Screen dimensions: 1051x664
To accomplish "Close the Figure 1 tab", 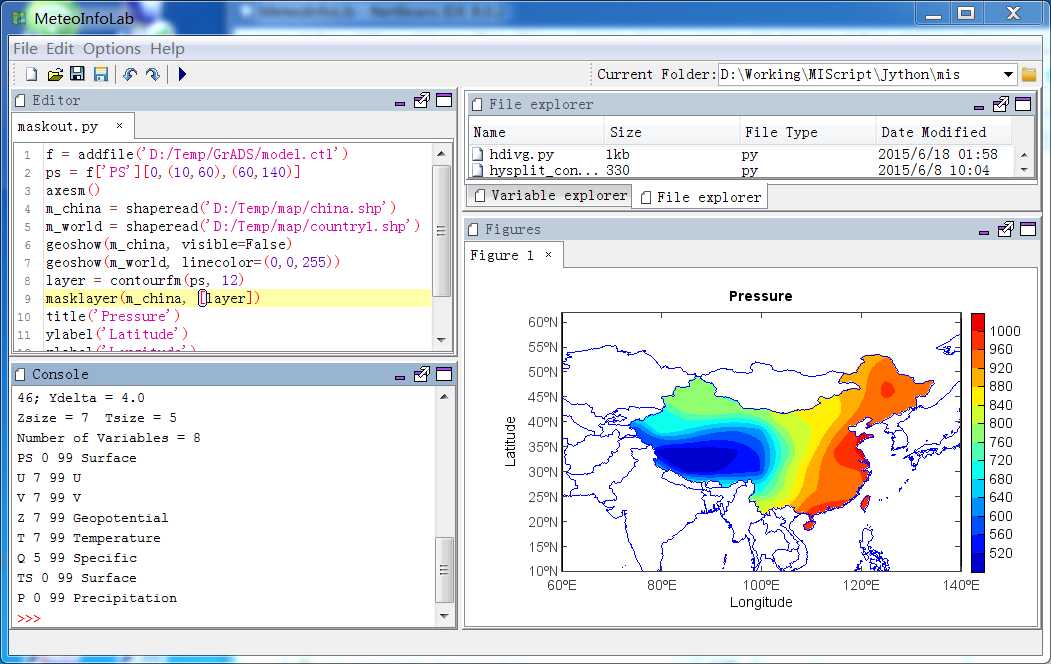I will 548,255.
